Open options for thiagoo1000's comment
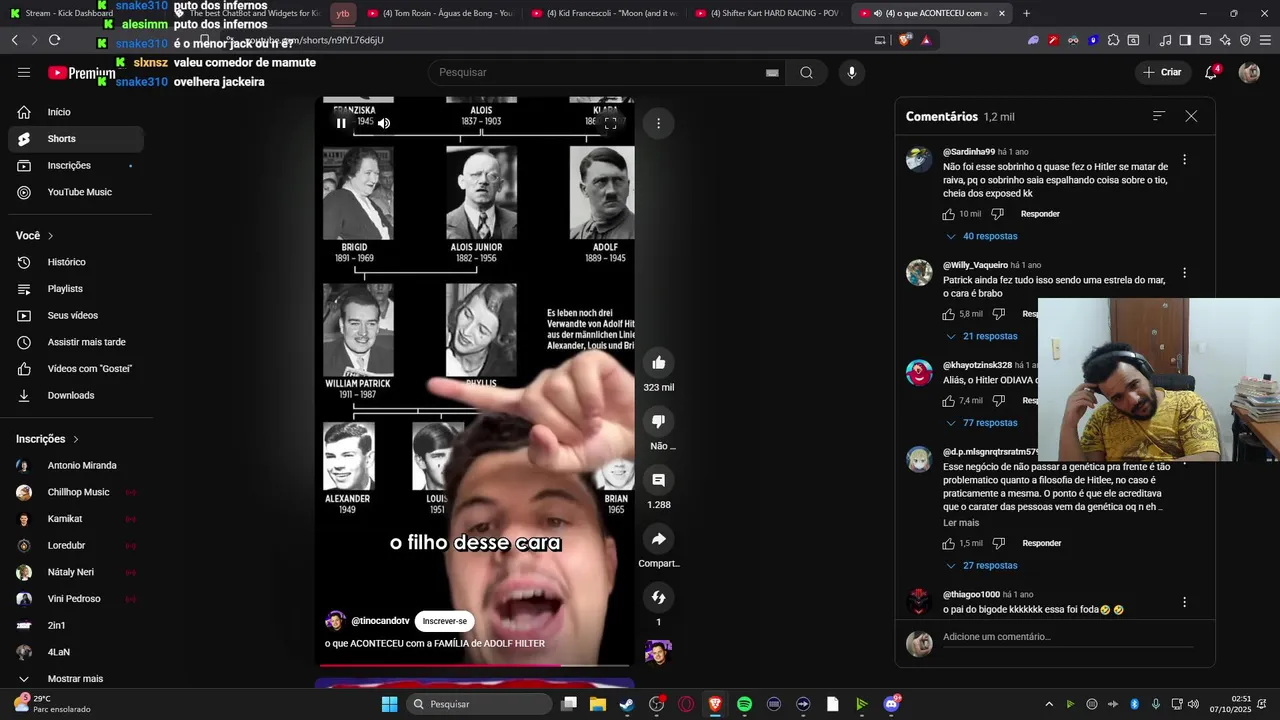 [1184, 602]
